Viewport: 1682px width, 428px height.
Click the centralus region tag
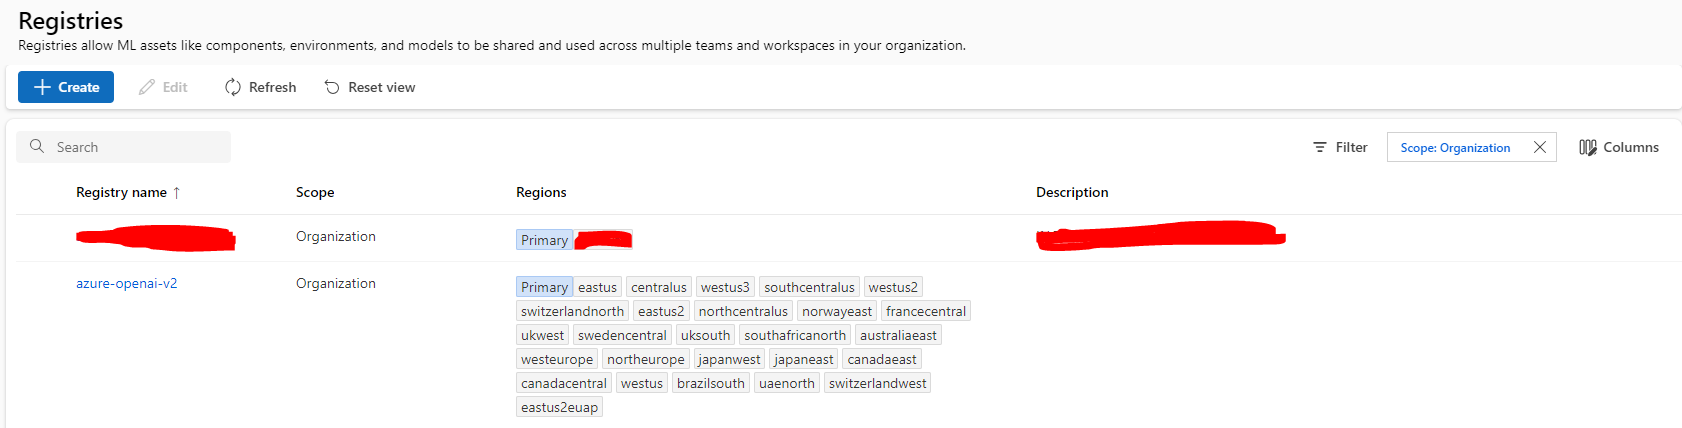point(659,287)
